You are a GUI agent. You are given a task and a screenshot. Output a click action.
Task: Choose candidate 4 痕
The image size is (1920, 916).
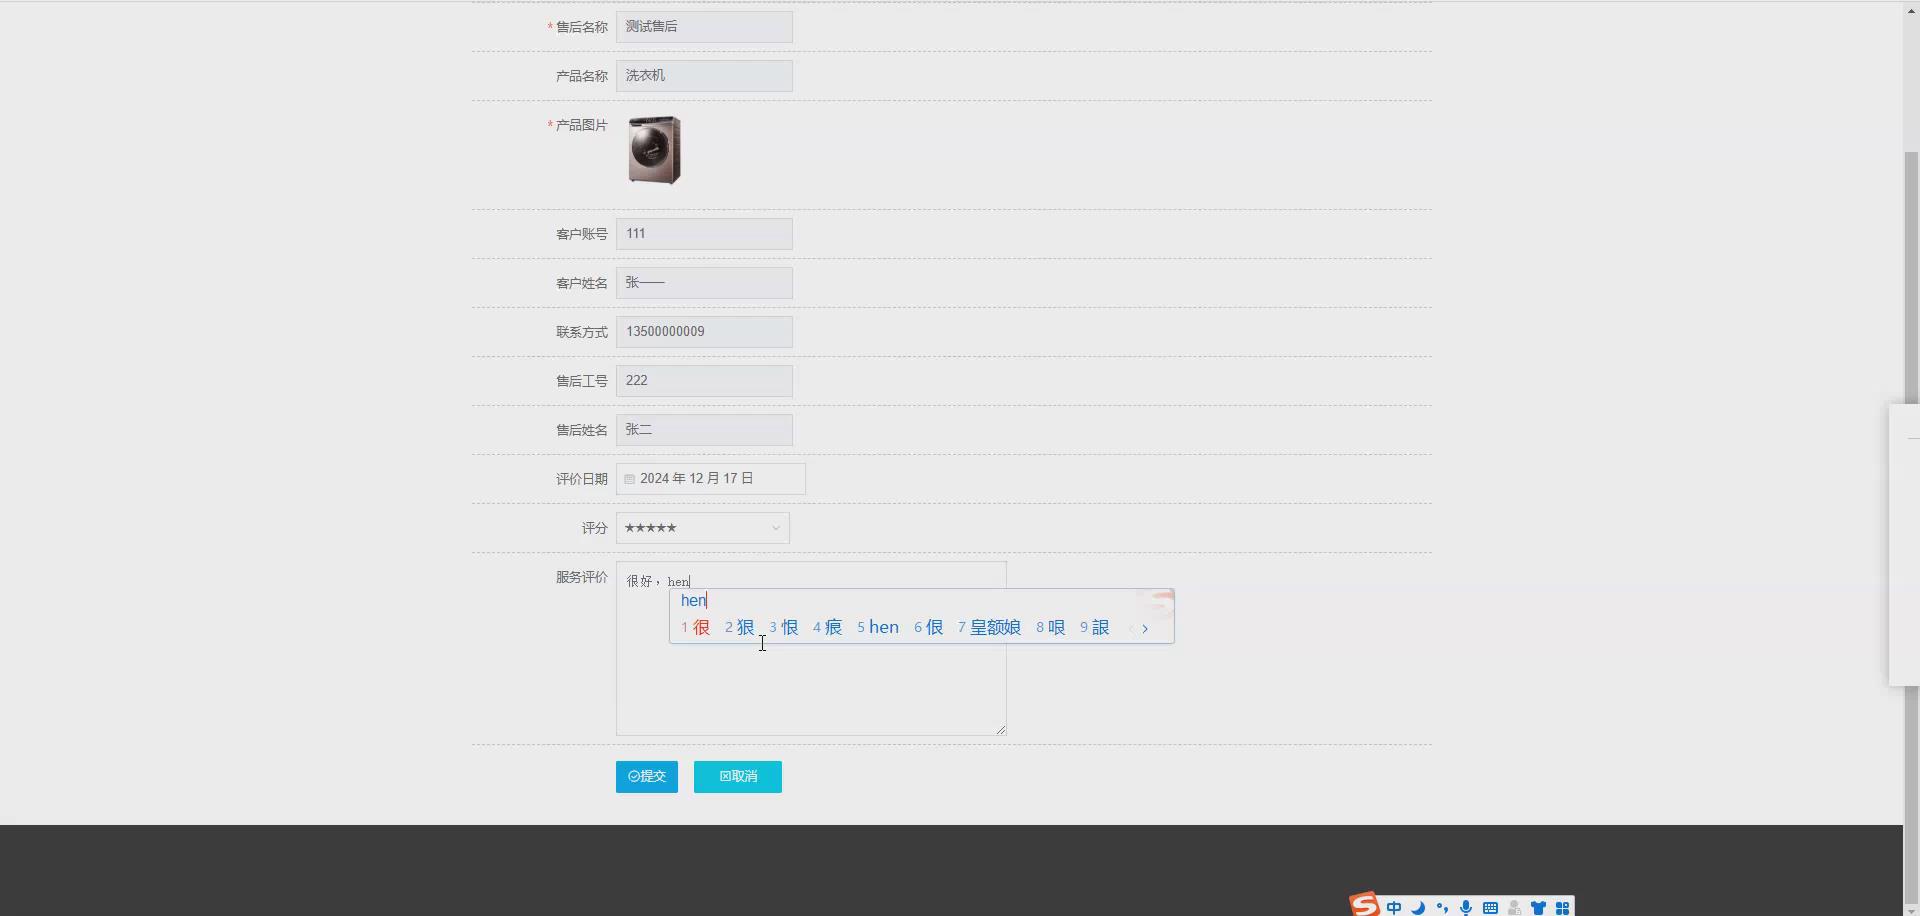828,628
